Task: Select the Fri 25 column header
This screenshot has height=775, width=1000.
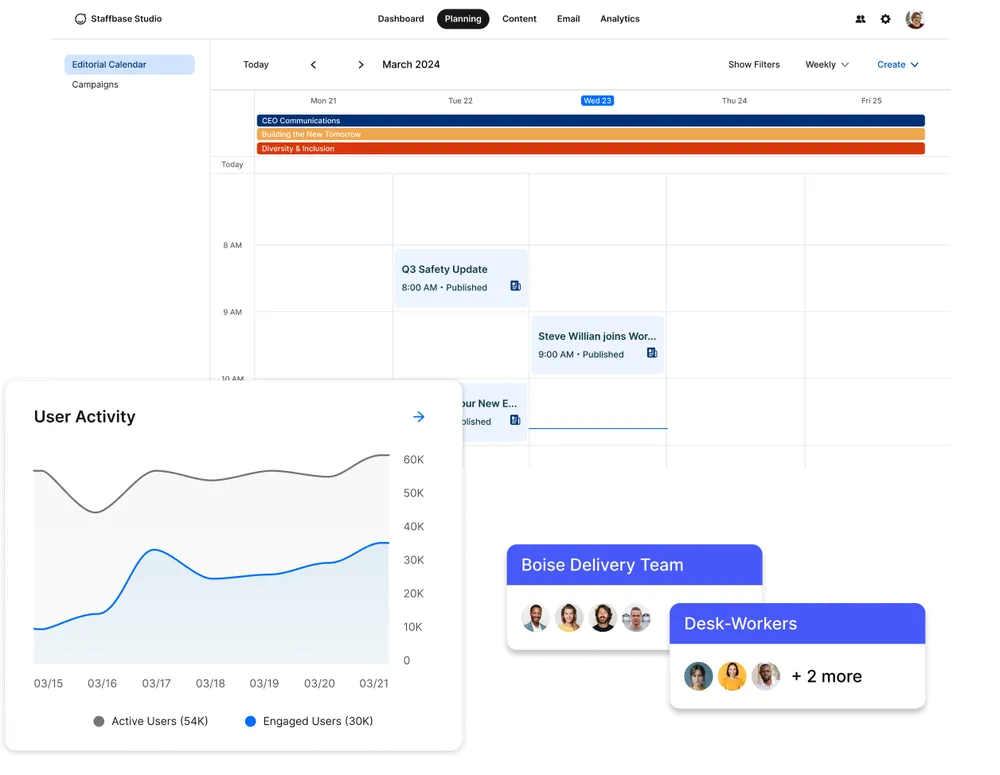Action: pos(871,101)
